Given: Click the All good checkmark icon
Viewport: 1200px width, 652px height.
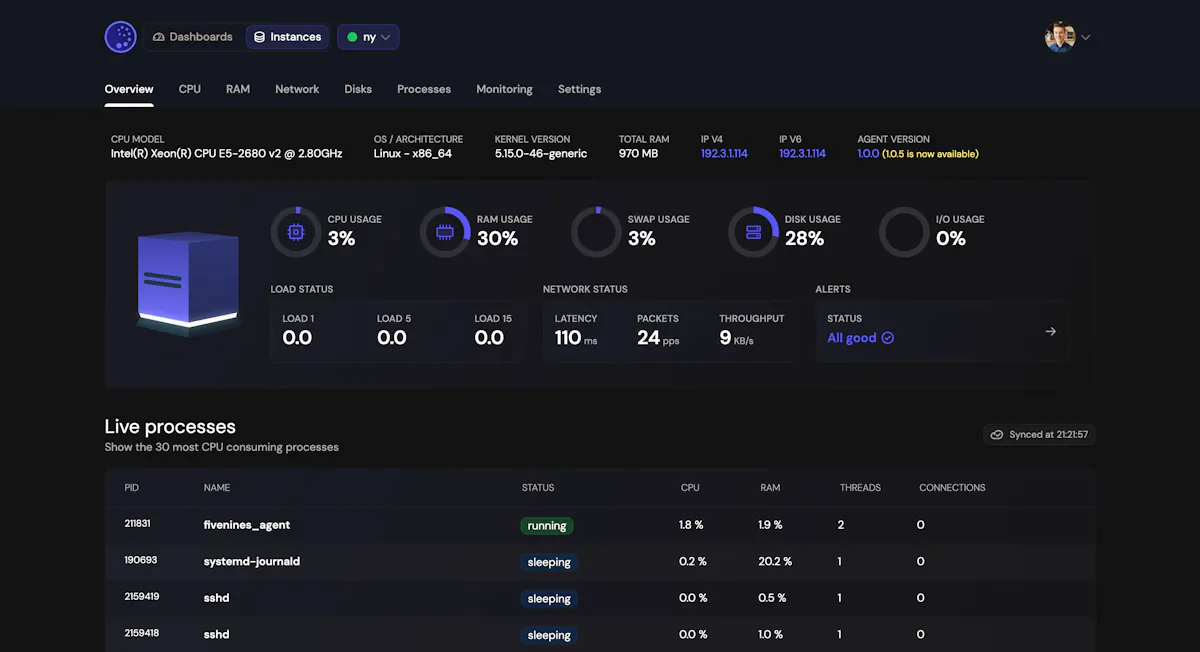Looking at the screenshot, I should pyautogui.click(x=888, y=338).
